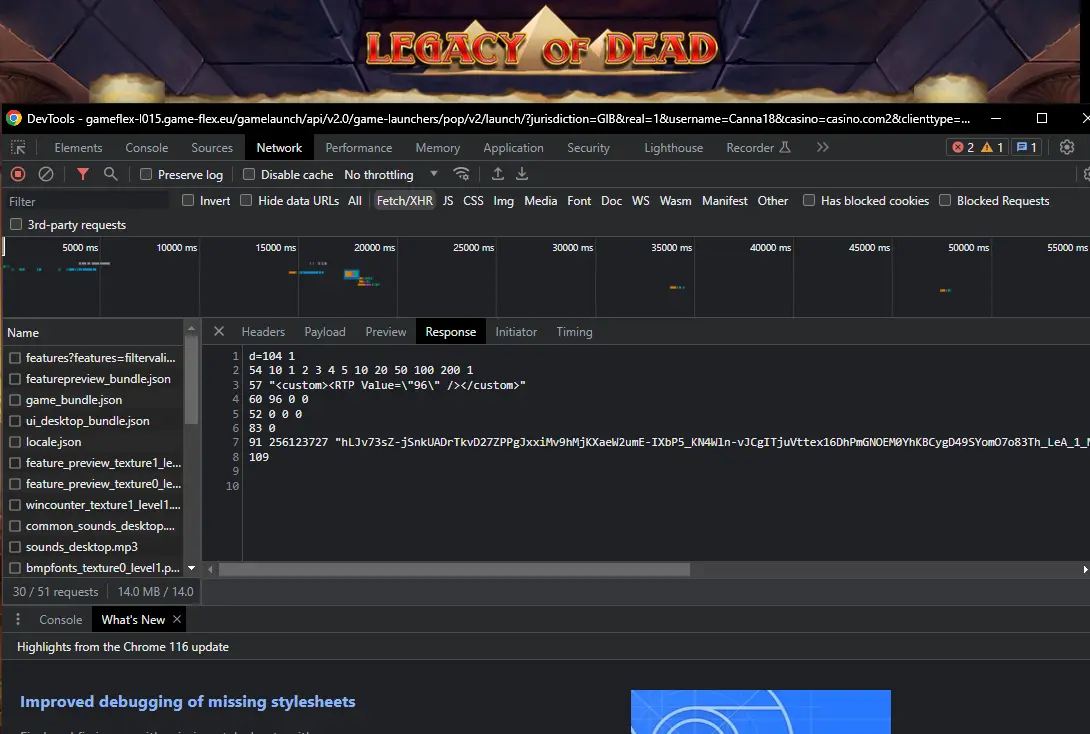Image resolution: width=1090 pixels, height=734 pixels.
Task: Import HAR file upload icon
Action: pyautogui.click(x=498, y=174)
